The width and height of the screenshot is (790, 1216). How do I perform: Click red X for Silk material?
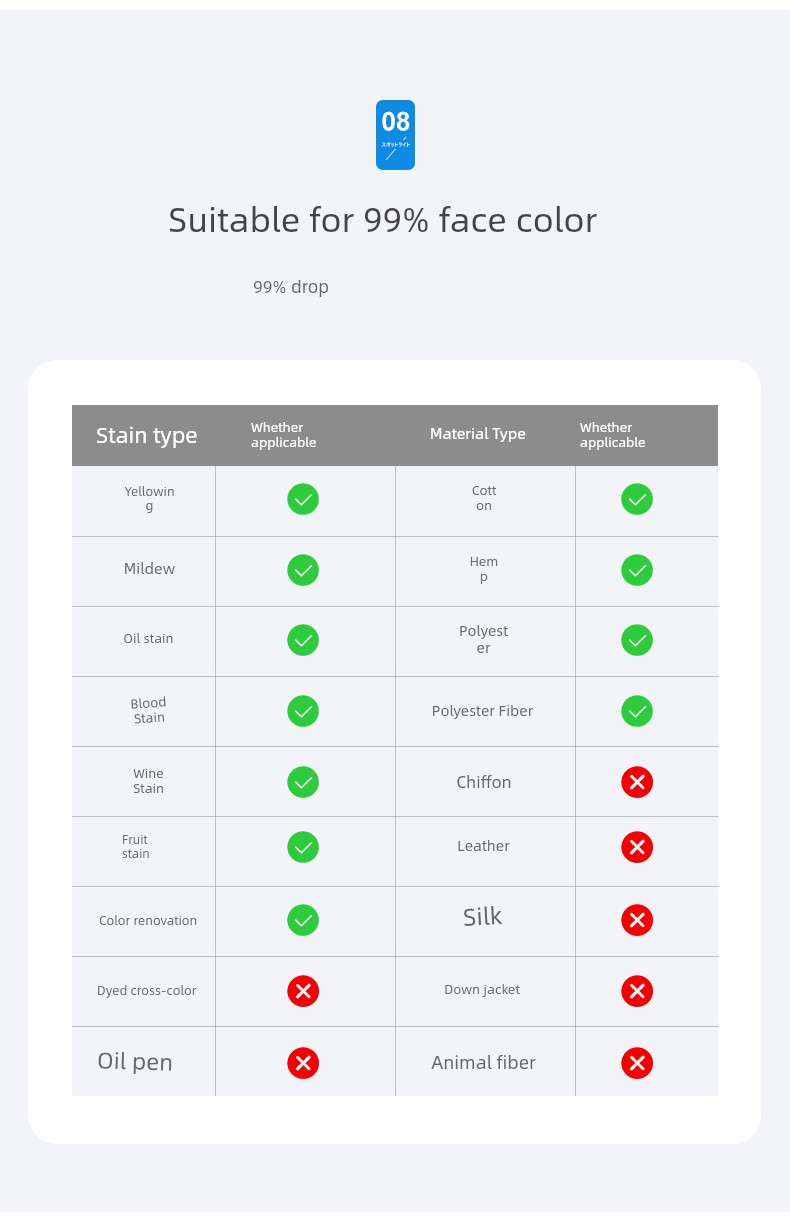click(637, 920)
